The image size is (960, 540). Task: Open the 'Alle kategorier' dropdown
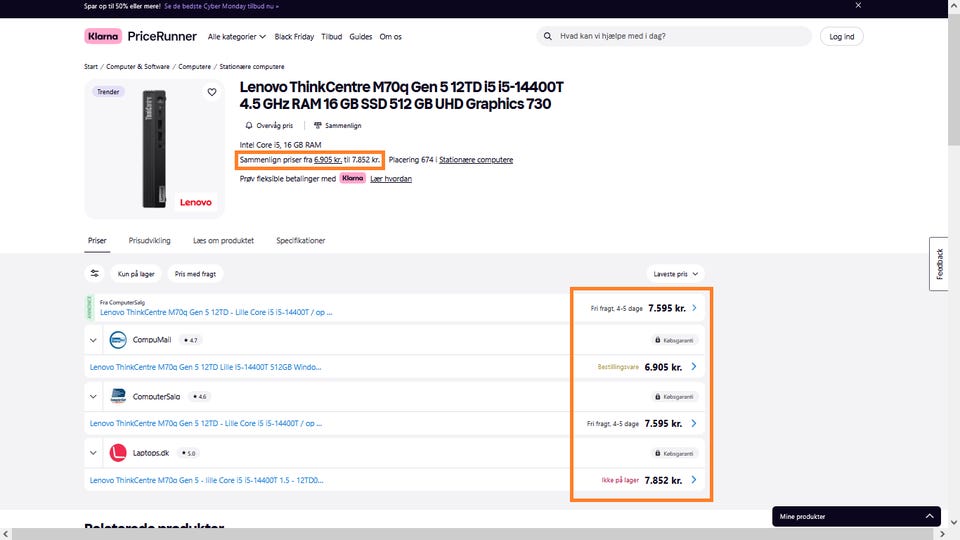[236, 37]
